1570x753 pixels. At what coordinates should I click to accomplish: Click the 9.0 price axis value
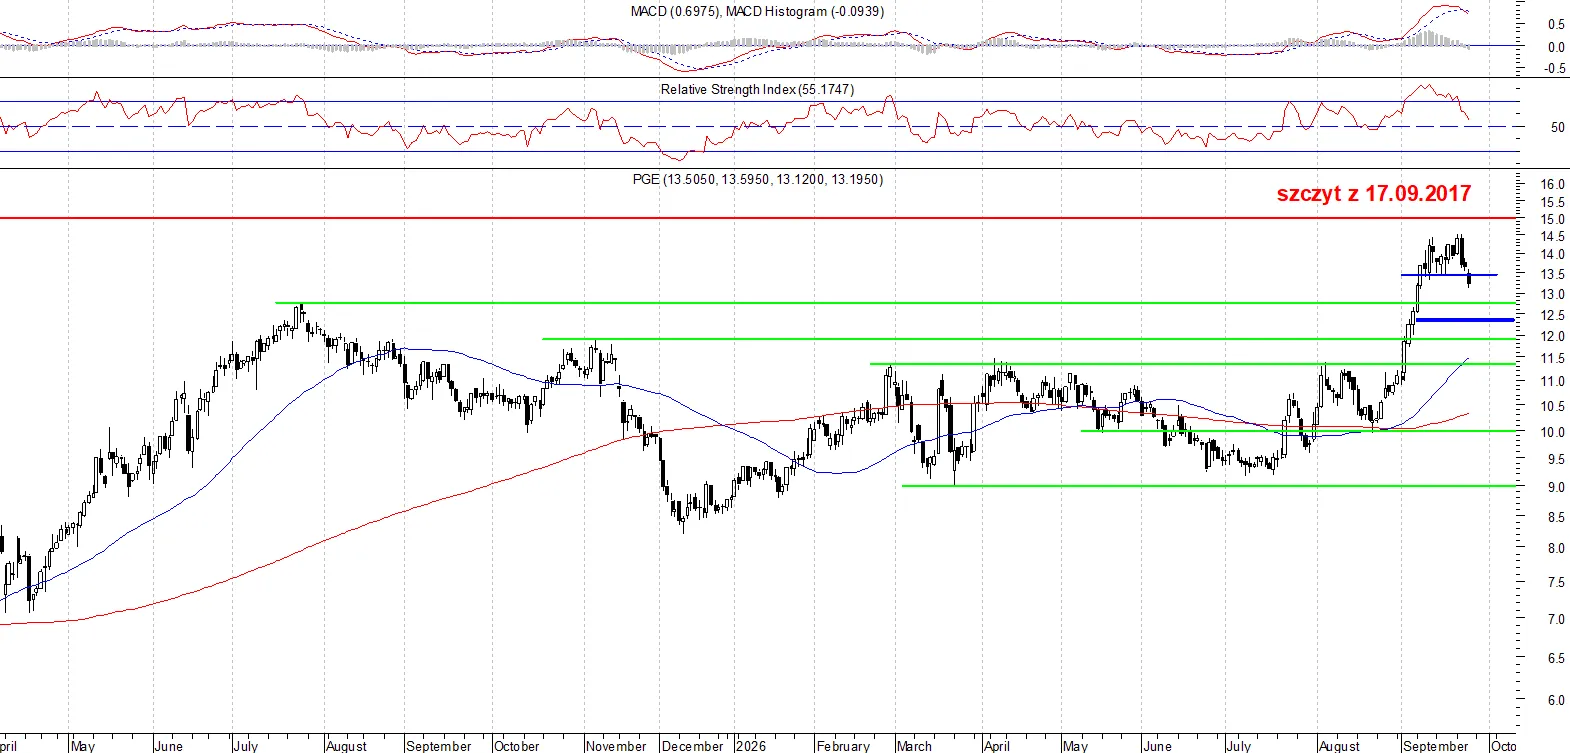click(1556, 487)
